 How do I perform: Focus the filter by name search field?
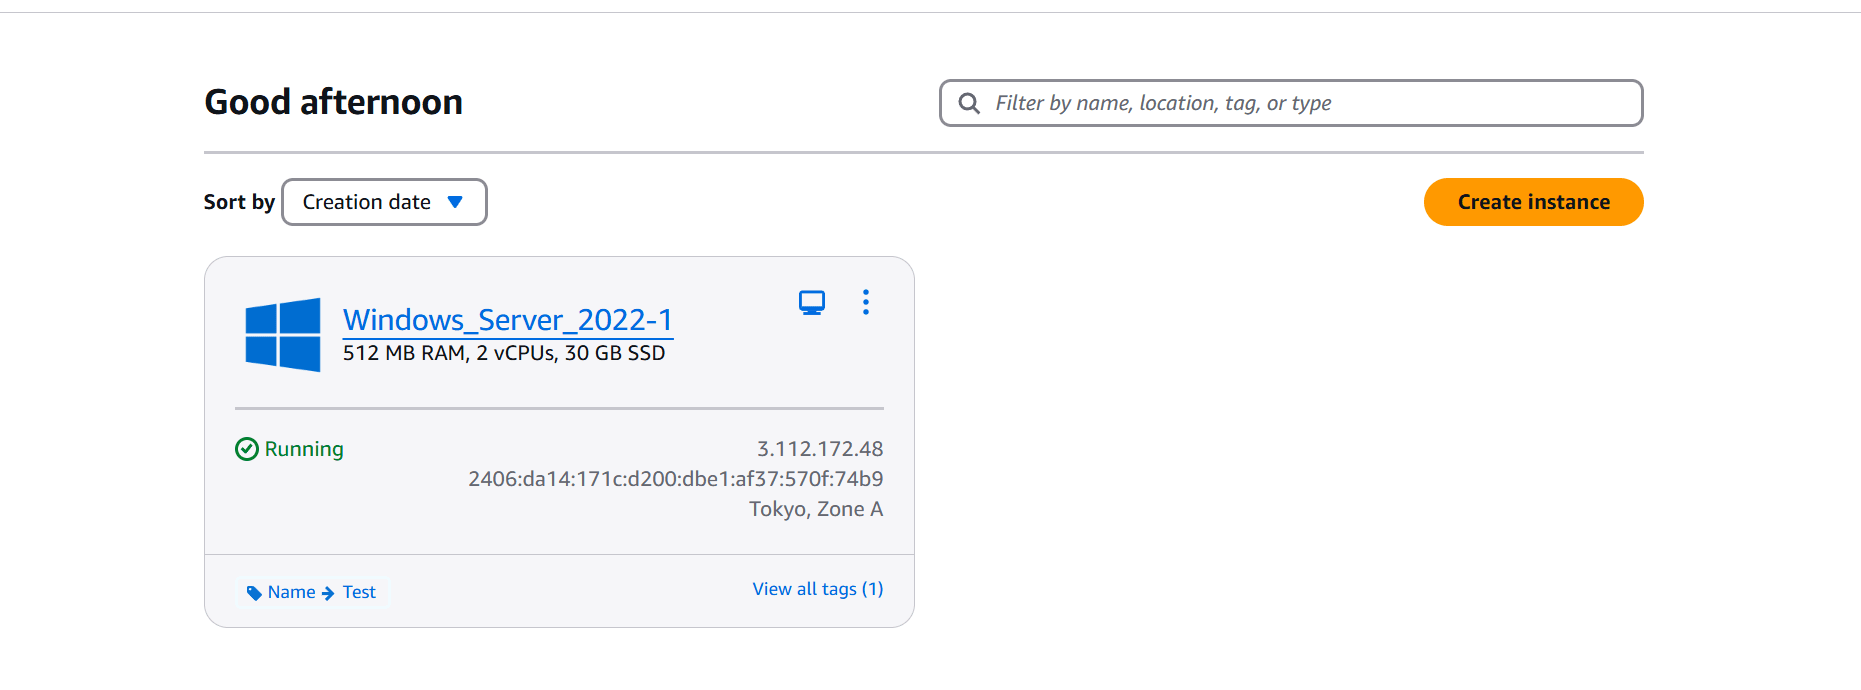click(x=1291, y=103)
